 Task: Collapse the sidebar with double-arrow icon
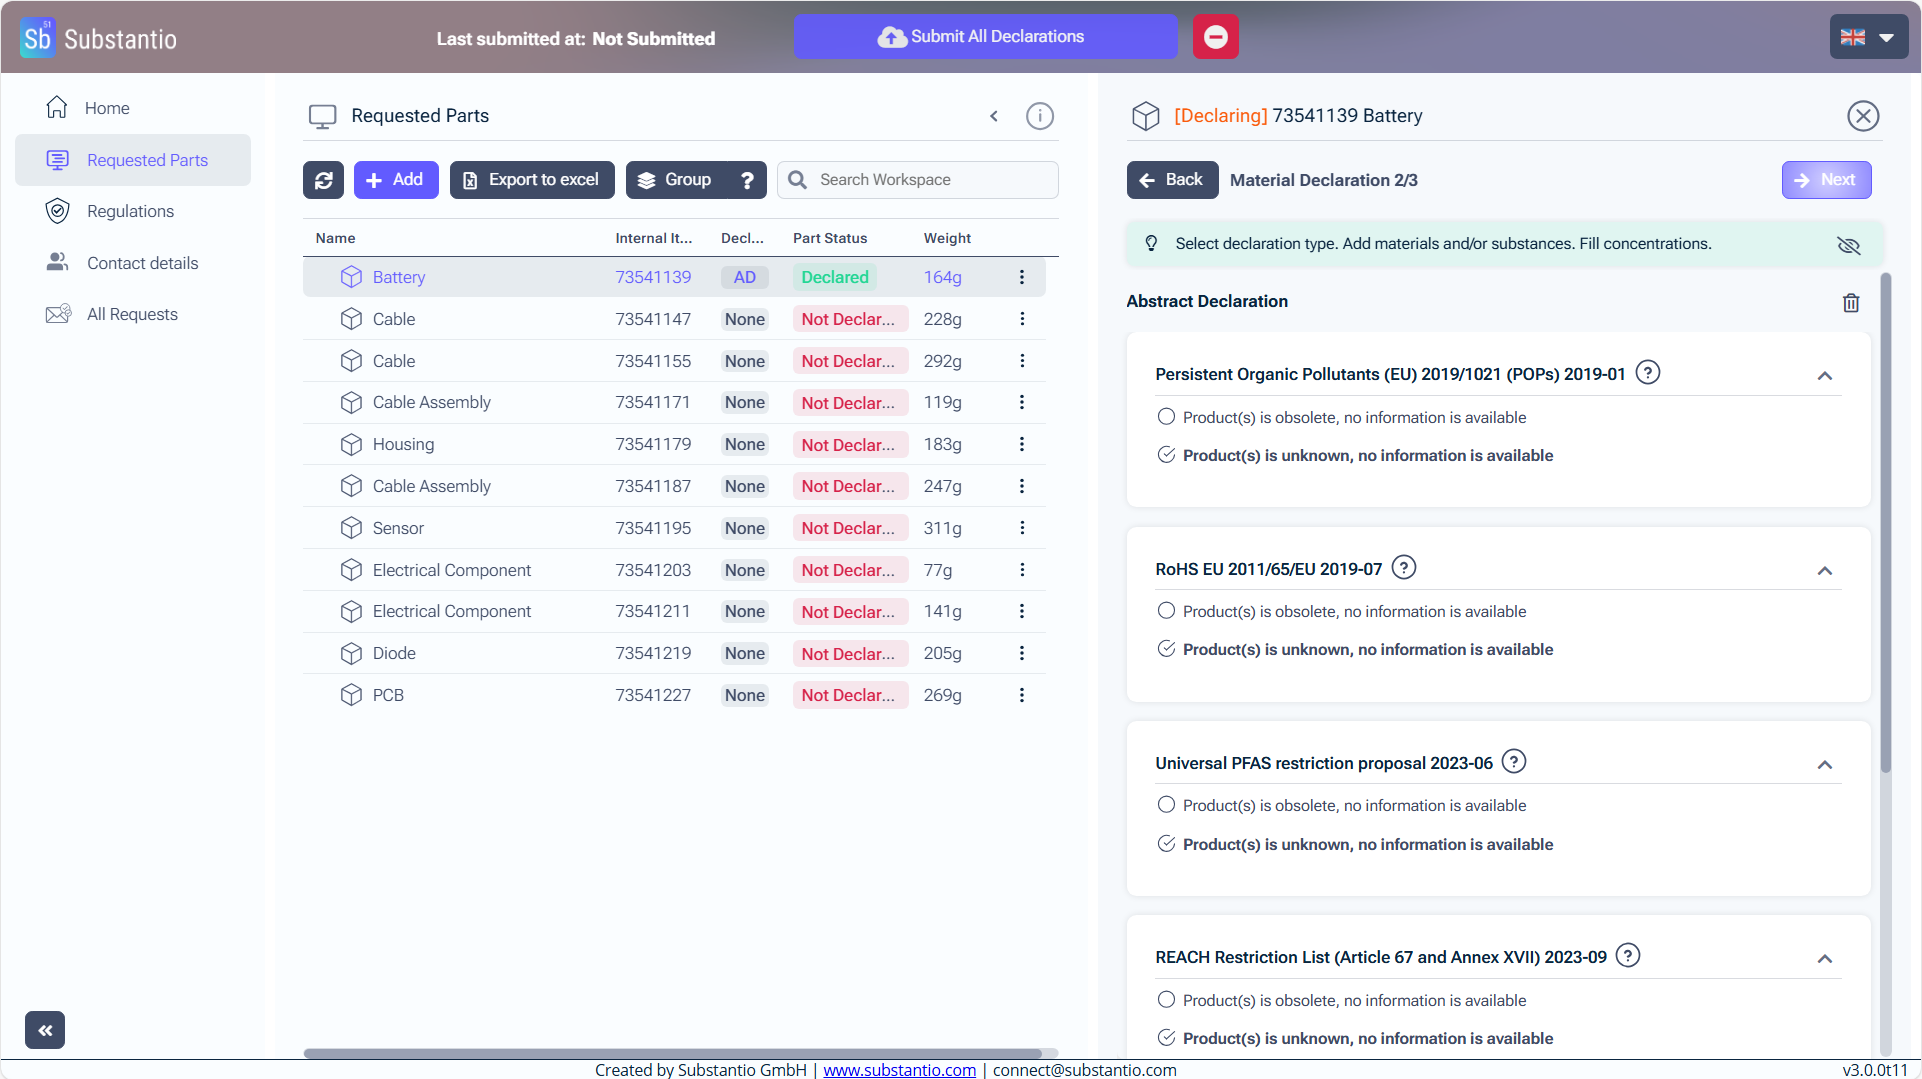[45, 1030]
